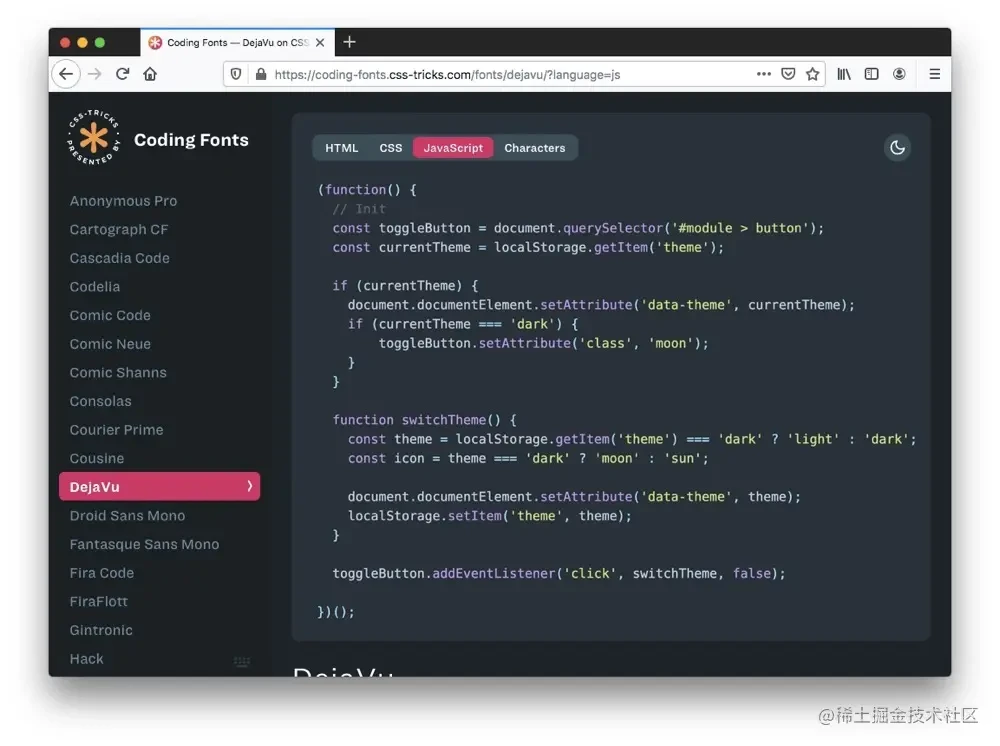This screenshot has height=746, width=1000.
Task: Click the '// Init' comment in code
Action: click(359, 209)
